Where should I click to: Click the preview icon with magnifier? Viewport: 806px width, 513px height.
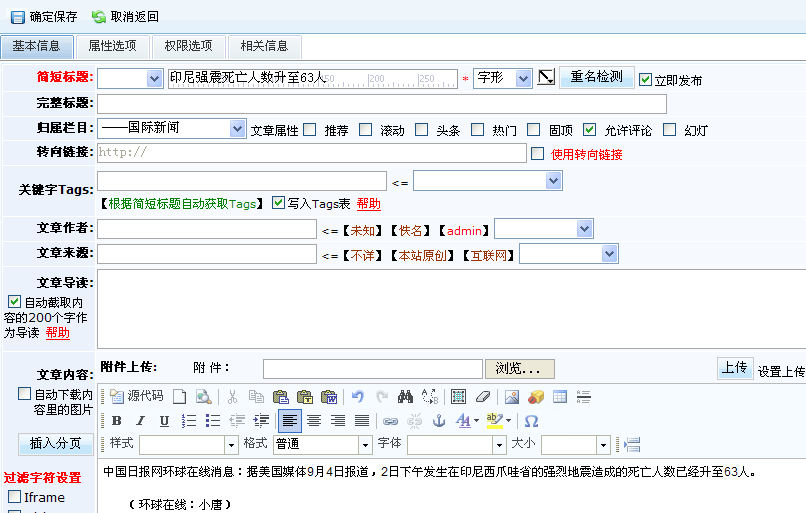tap(204, 396)
